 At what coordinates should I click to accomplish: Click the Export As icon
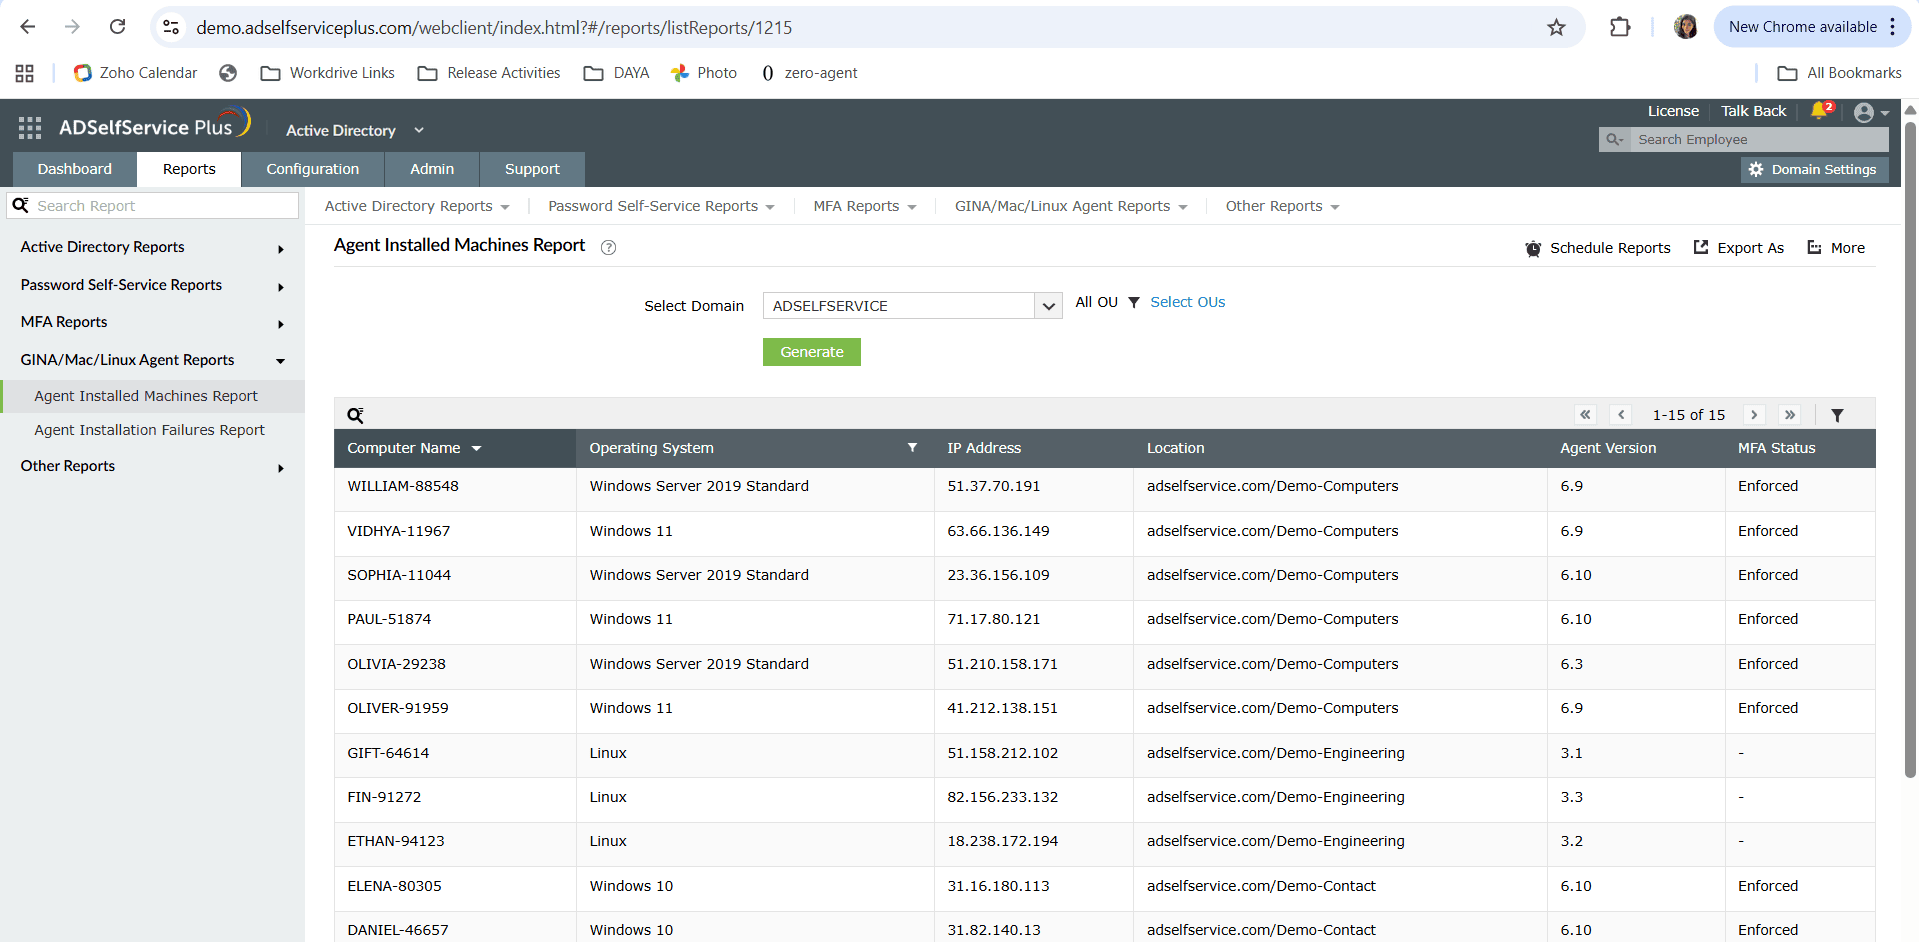click(x=1701, y=247)
